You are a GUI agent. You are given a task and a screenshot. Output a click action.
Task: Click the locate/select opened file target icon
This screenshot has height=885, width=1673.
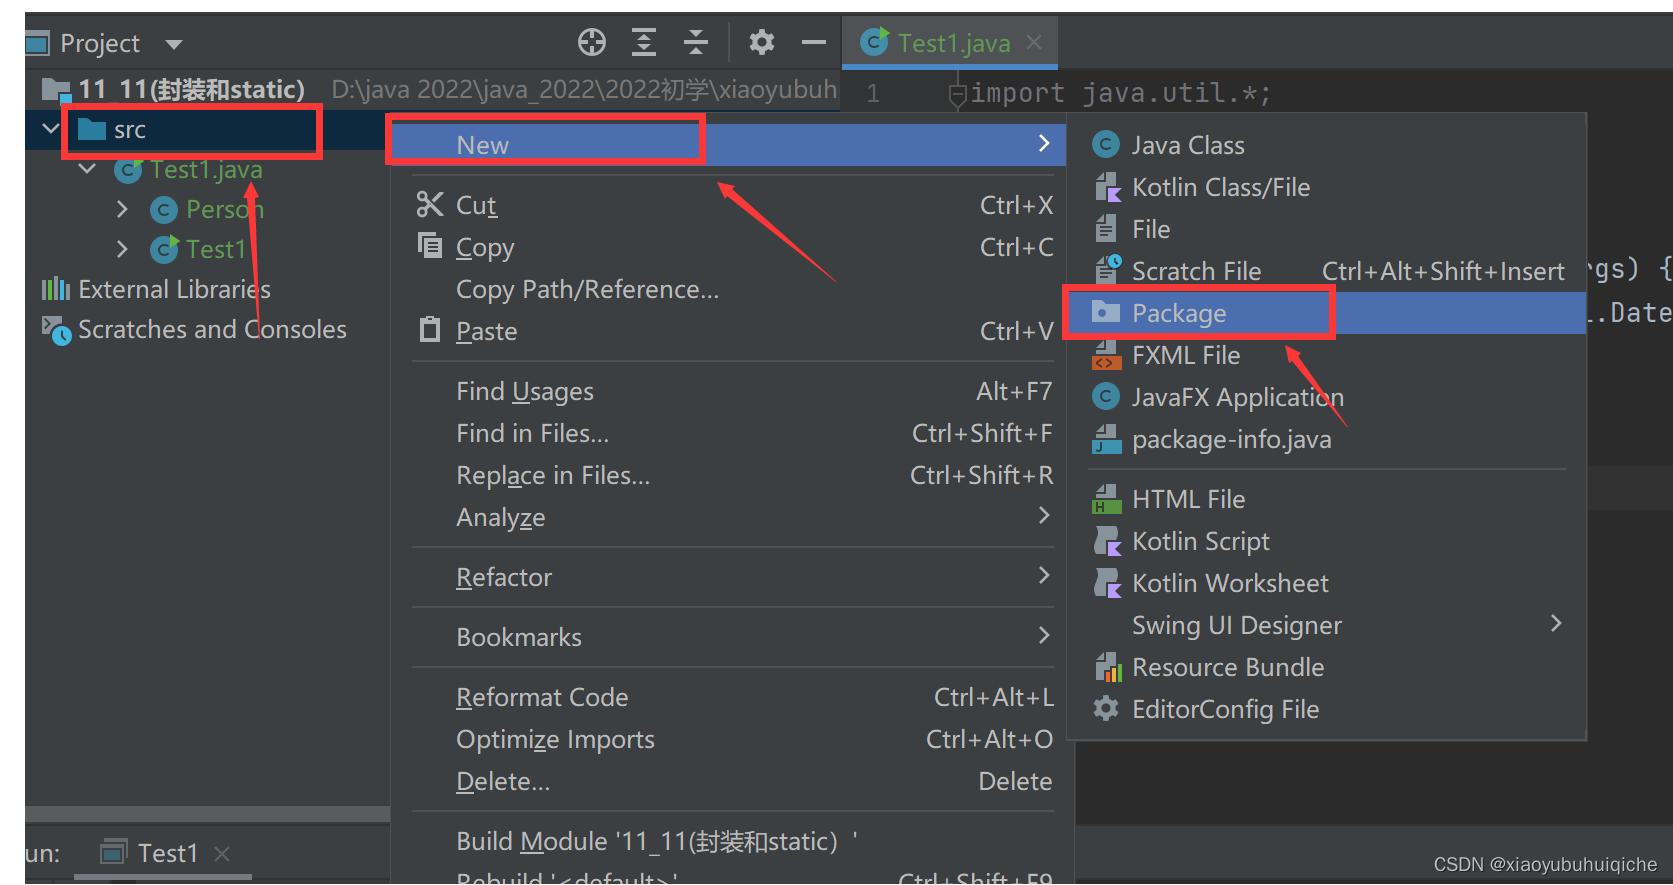tap(592, 42)
